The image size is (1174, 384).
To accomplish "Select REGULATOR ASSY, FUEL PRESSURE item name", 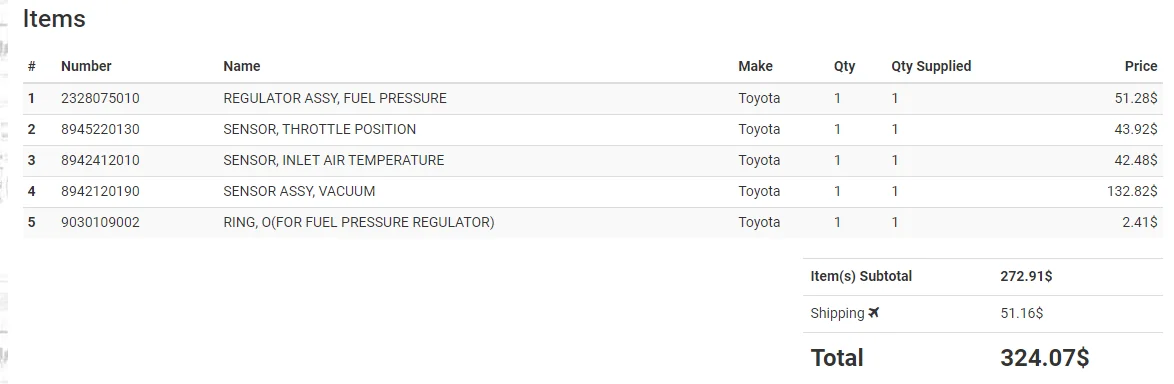I will coord(335,98).
